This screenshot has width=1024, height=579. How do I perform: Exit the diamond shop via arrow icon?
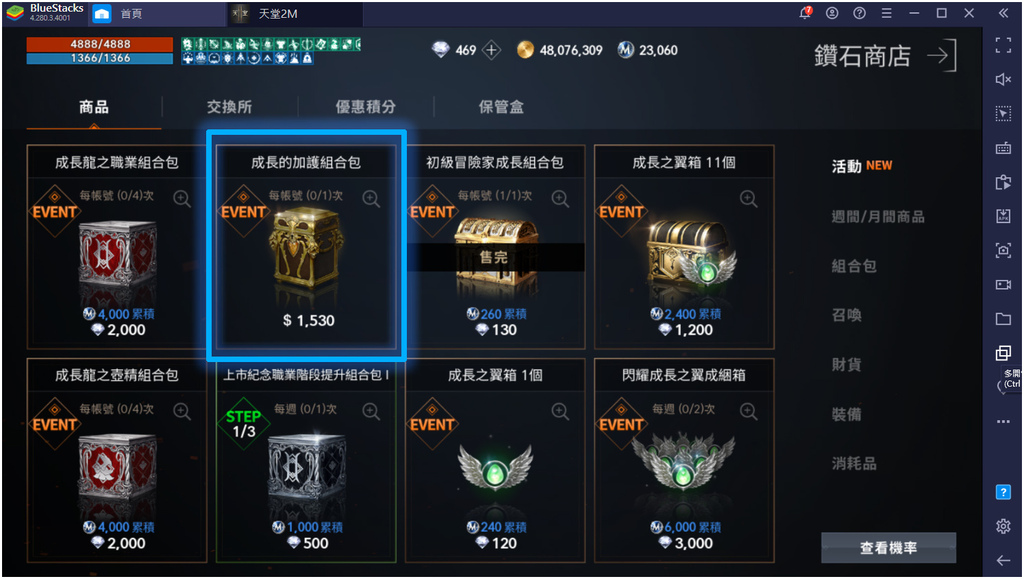942,55
